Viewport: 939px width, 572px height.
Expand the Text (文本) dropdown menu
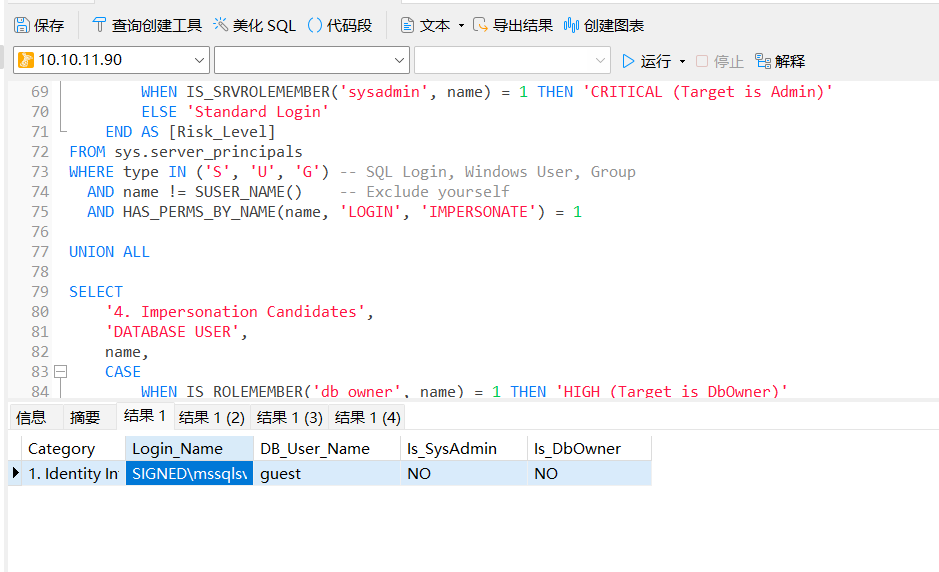461,25
